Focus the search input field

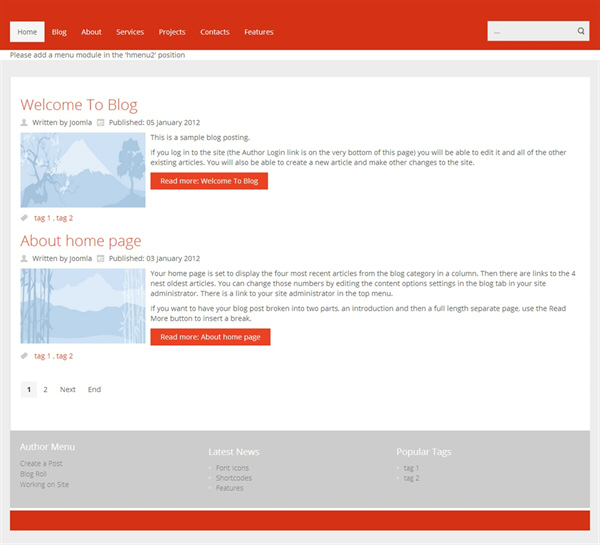click(532, 31)
